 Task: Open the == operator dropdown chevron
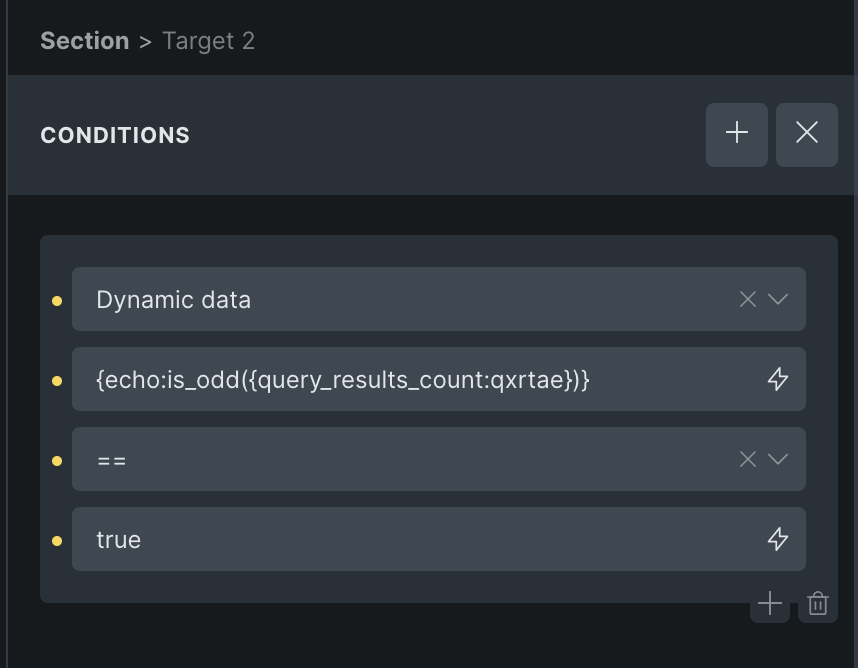pyautogui.click(x=778, y=459)
